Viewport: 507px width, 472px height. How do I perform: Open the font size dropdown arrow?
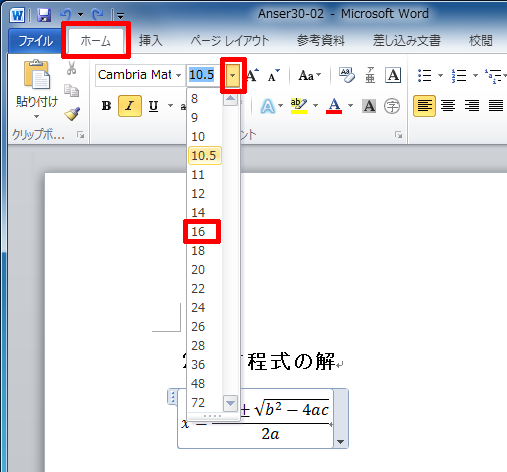(x=233, y=75)
